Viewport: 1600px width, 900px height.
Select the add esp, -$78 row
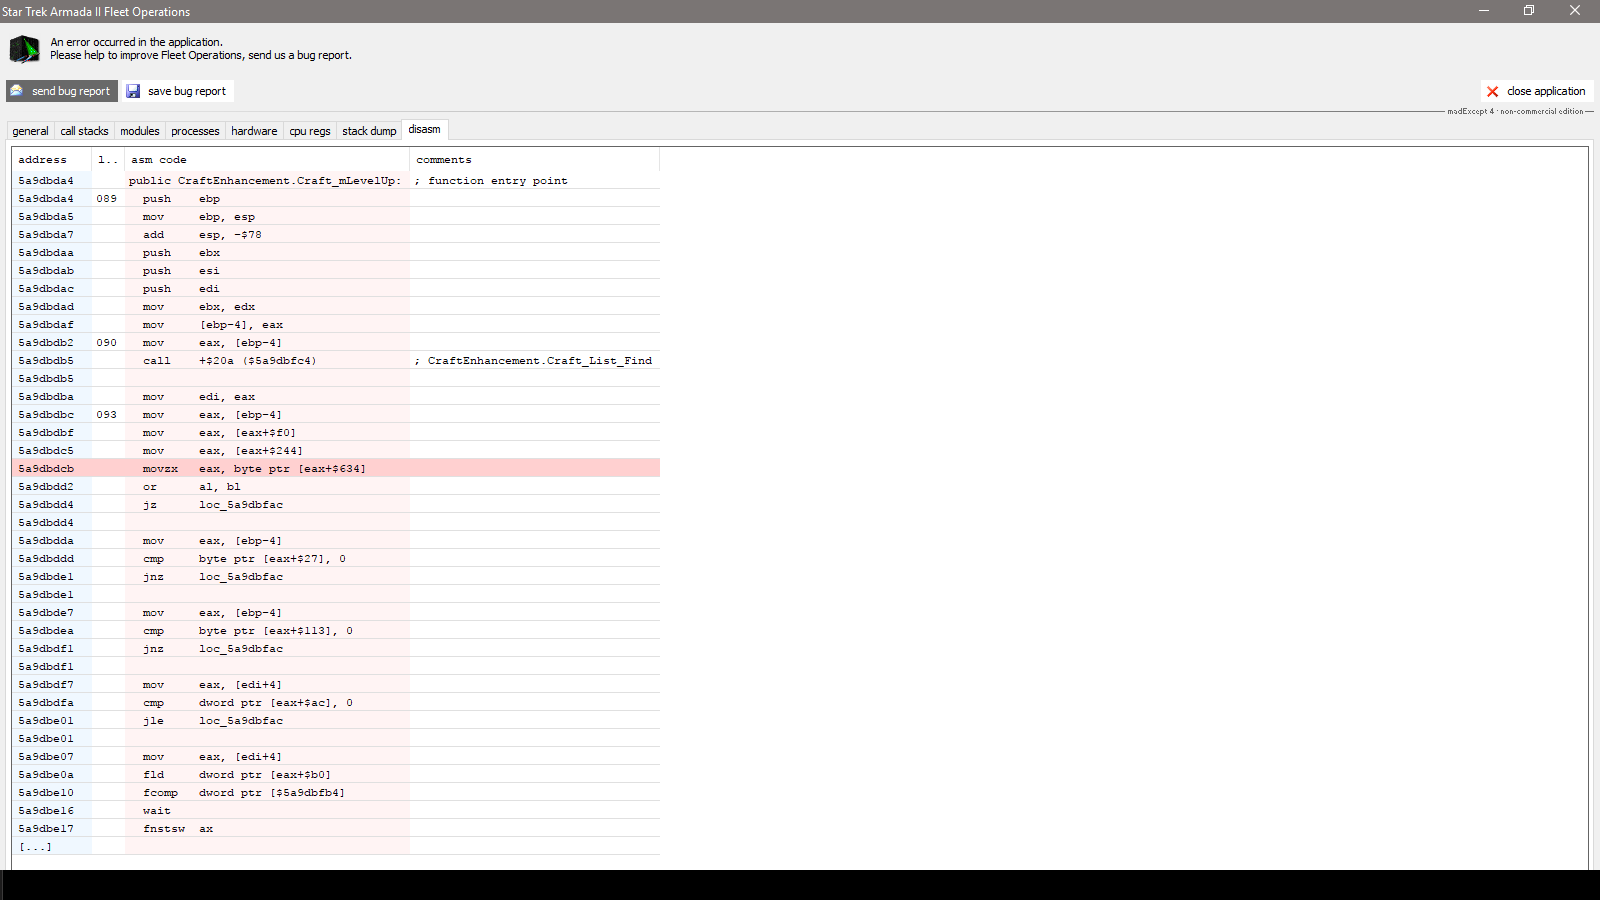[x=336, y=235]
